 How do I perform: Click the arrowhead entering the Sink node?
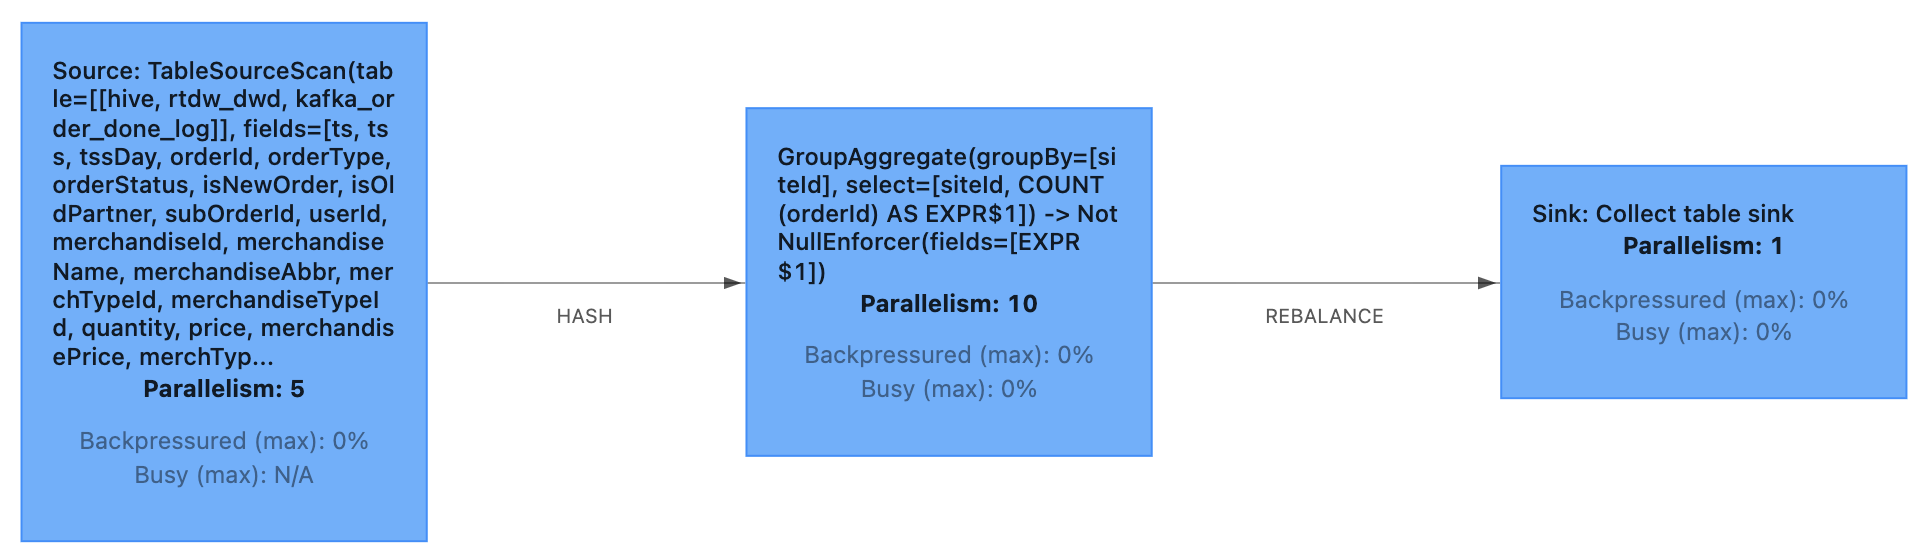[x=1488, y=283]
